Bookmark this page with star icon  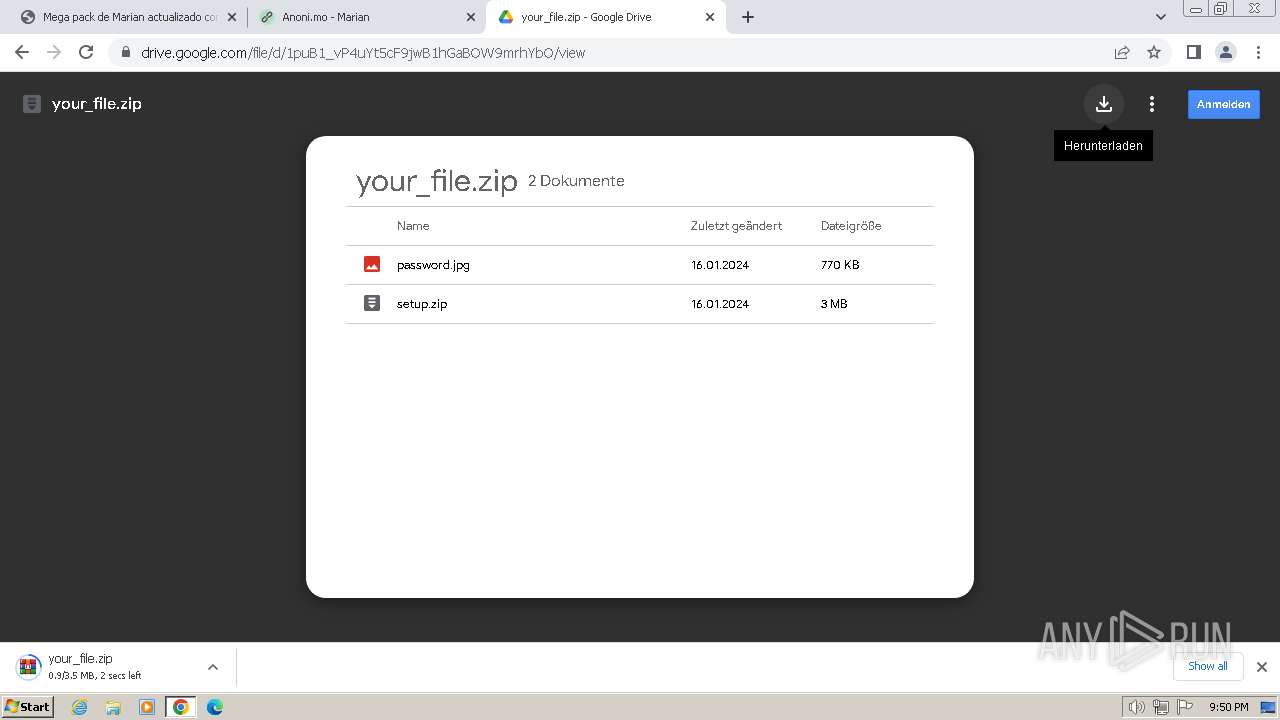[1154, 52]
